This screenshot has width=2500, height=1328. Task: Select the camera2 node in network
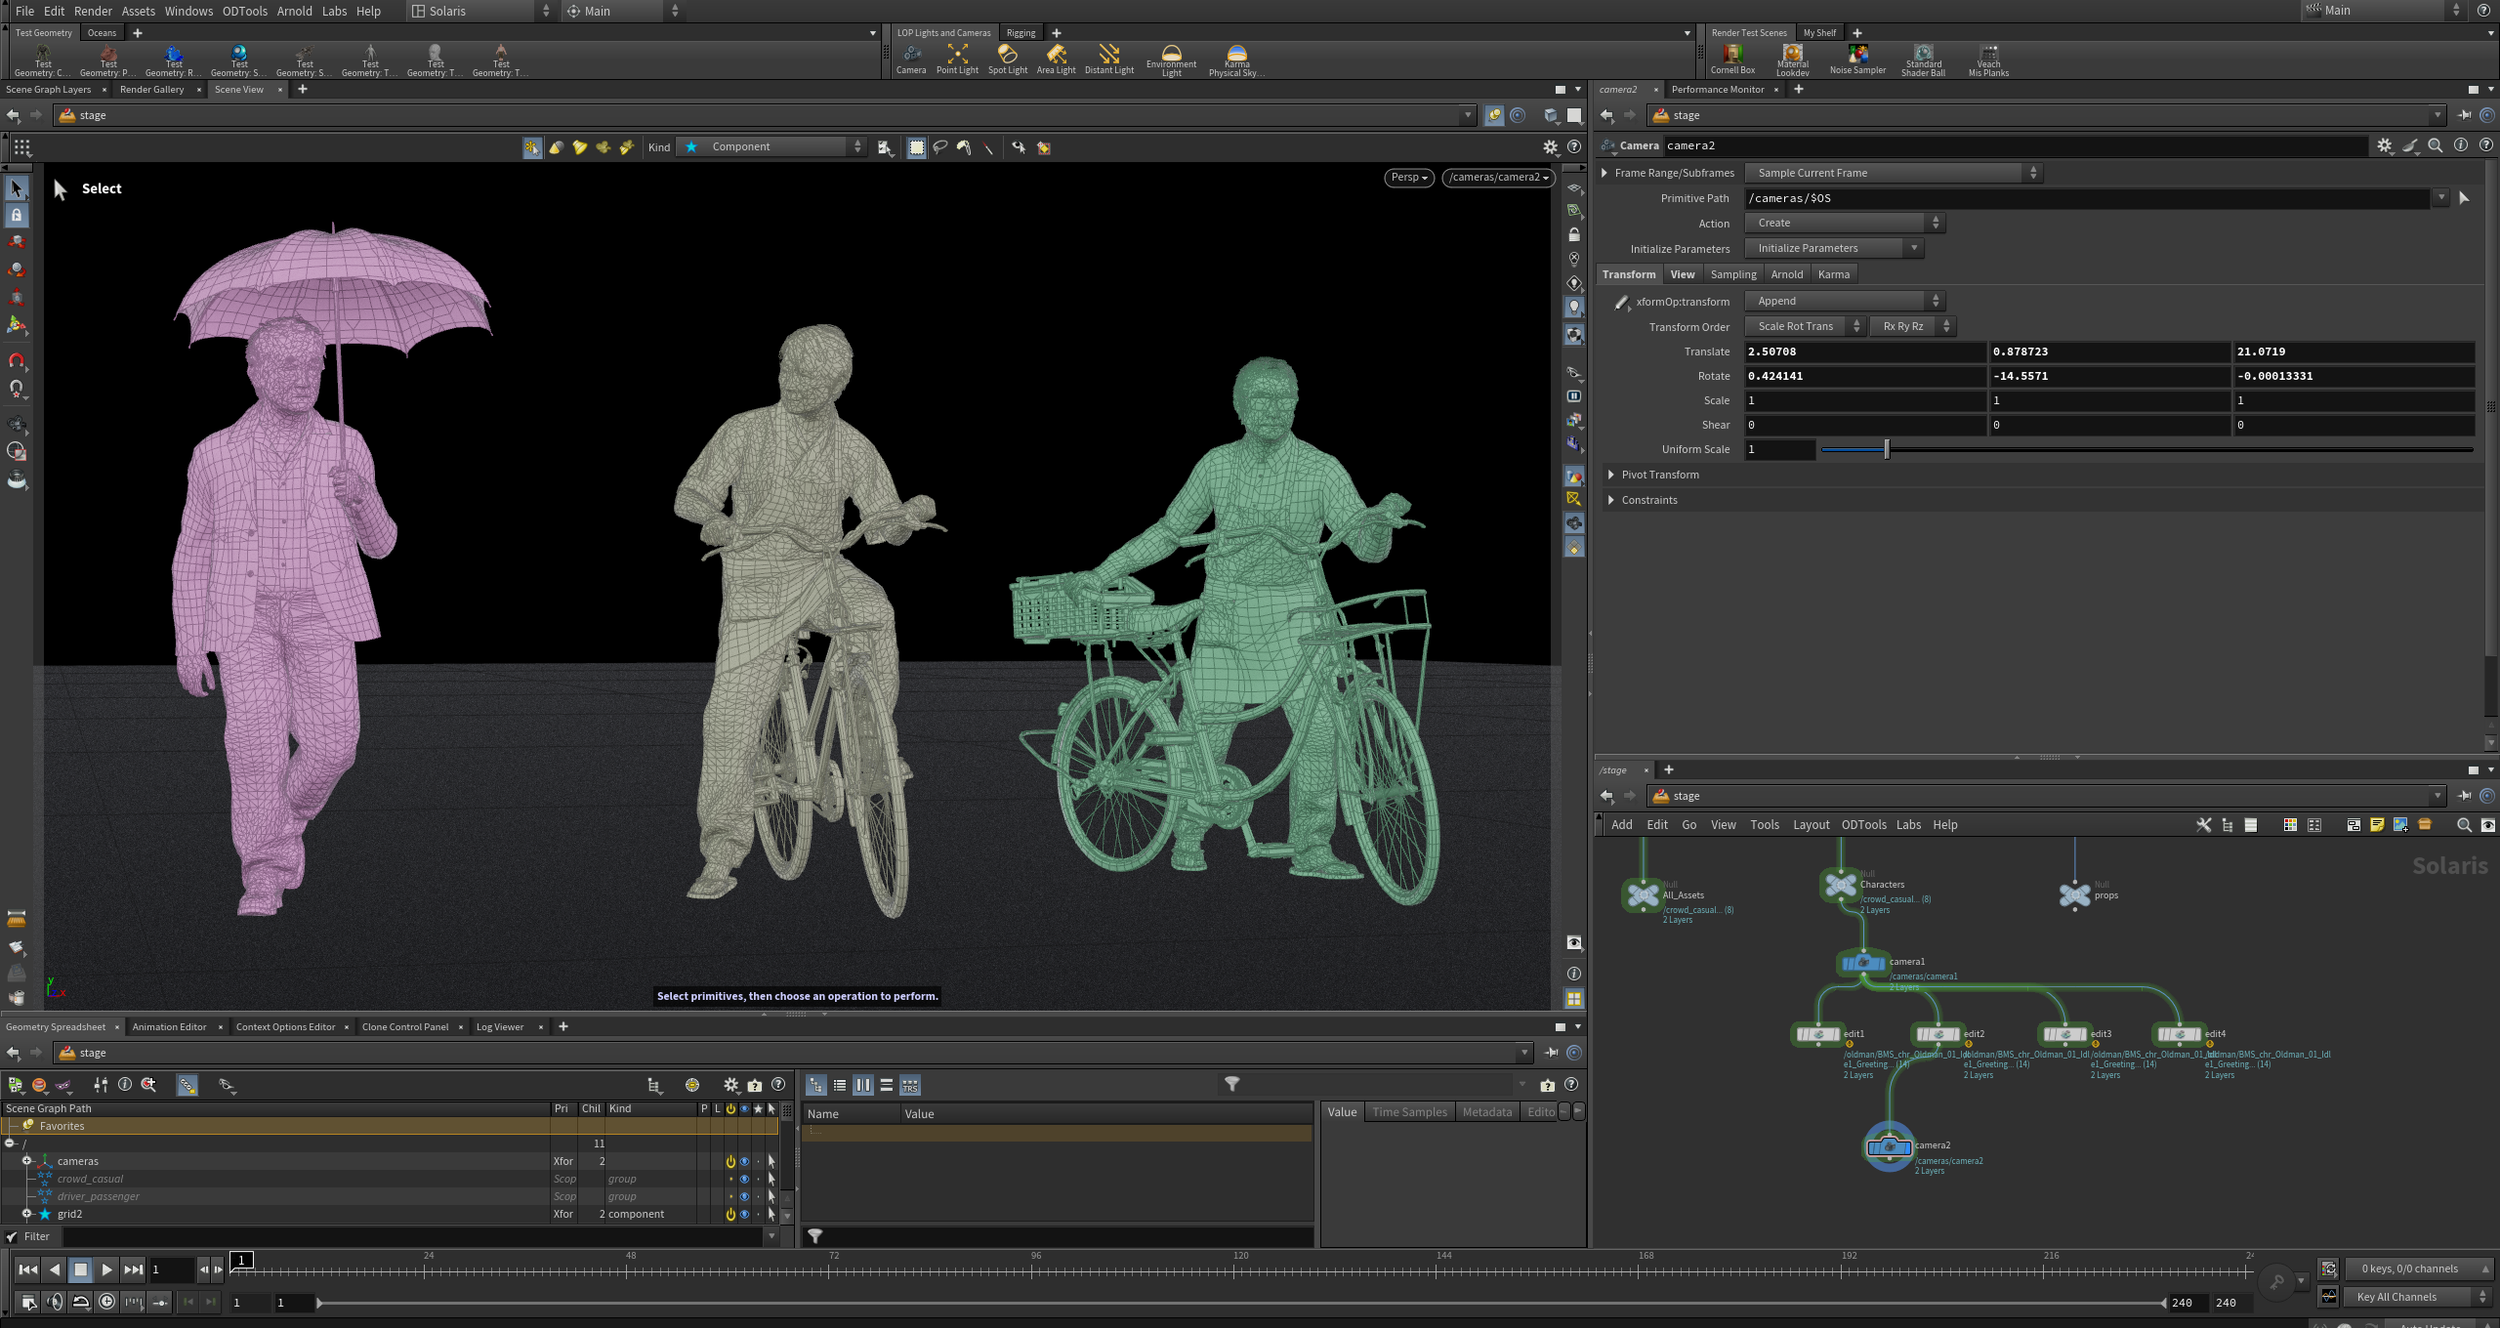pyautogui.click(x=1888, y=1147)
